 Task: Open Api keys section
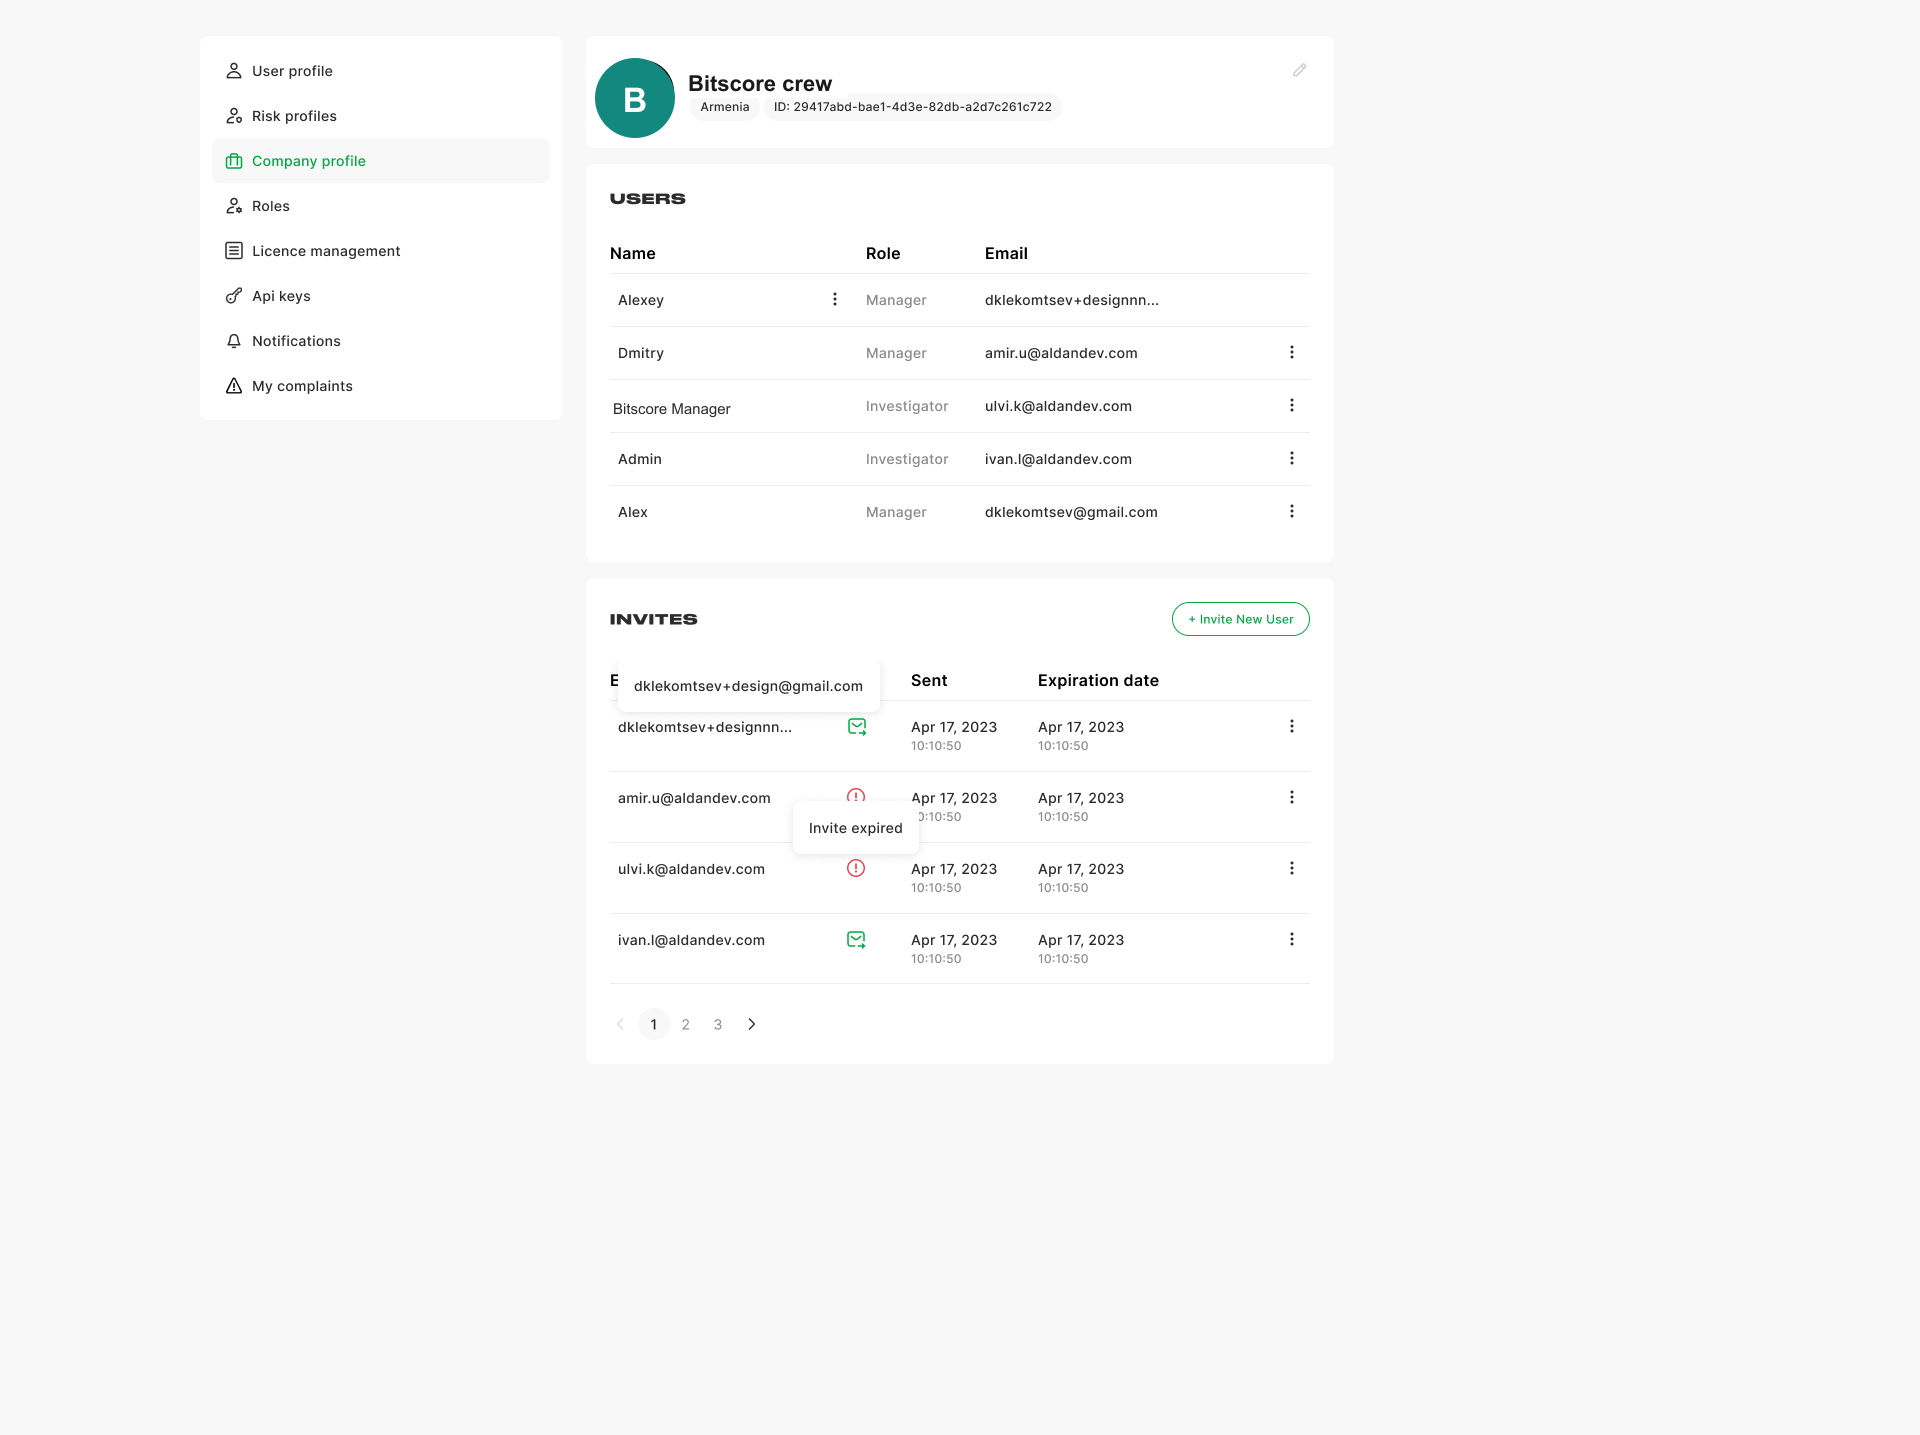(381, 296)
